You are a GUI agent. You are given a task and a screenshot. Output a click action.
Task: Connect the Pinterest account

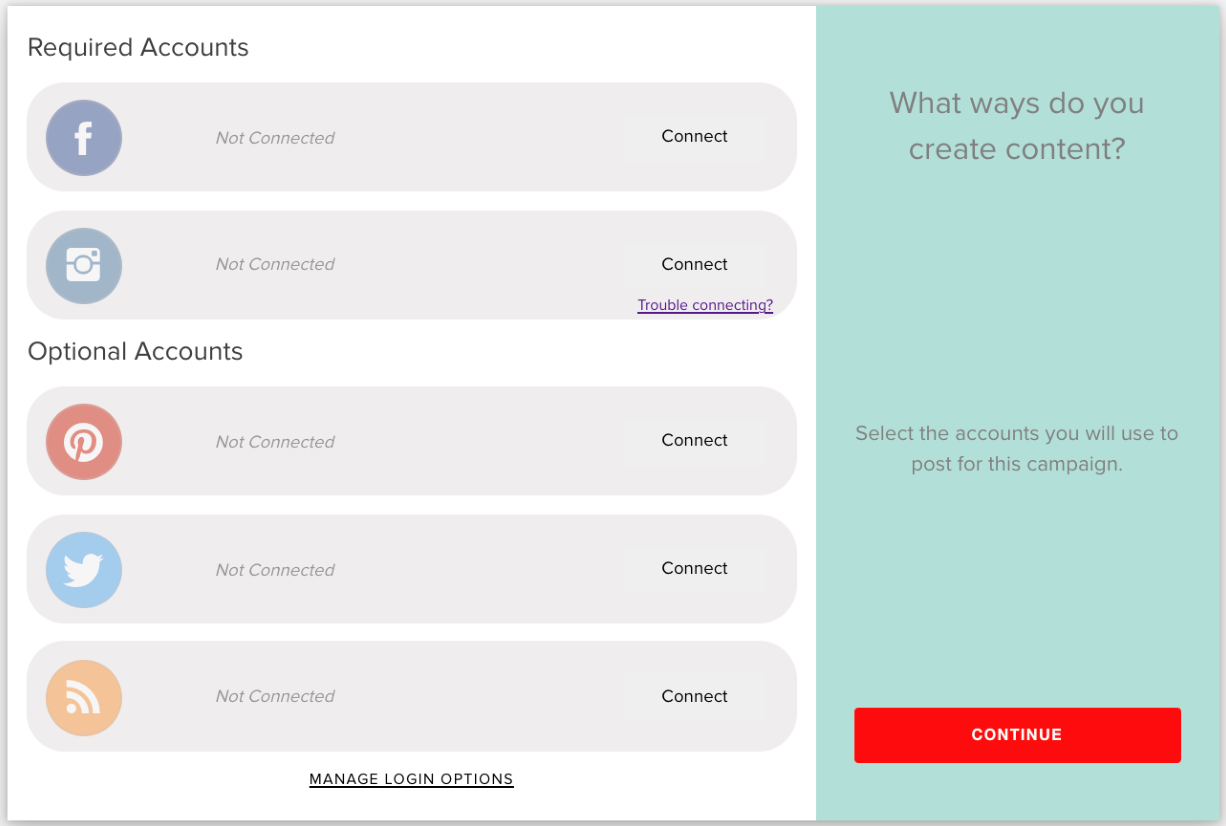(694, 441)
